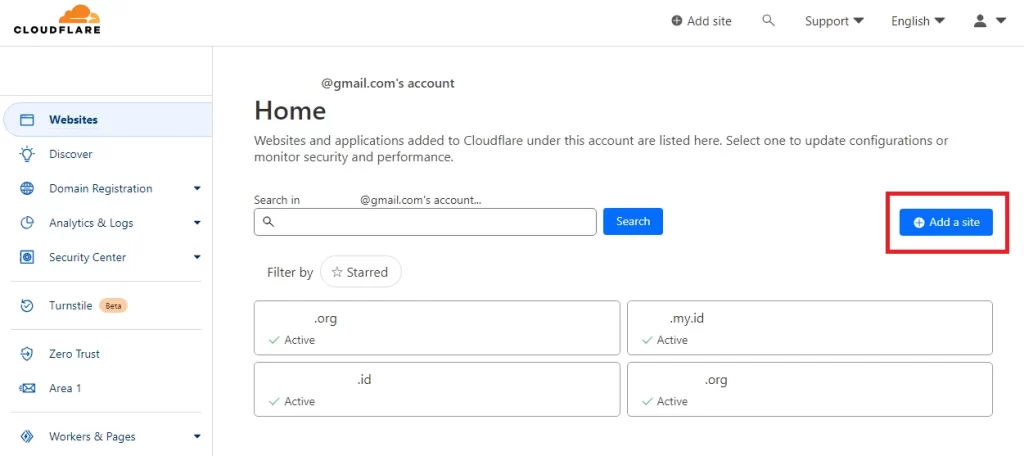Open Domain Registration in the sidebar
Image resolution: width=1024 pixels, height=456 pixels.
point(101,189)
